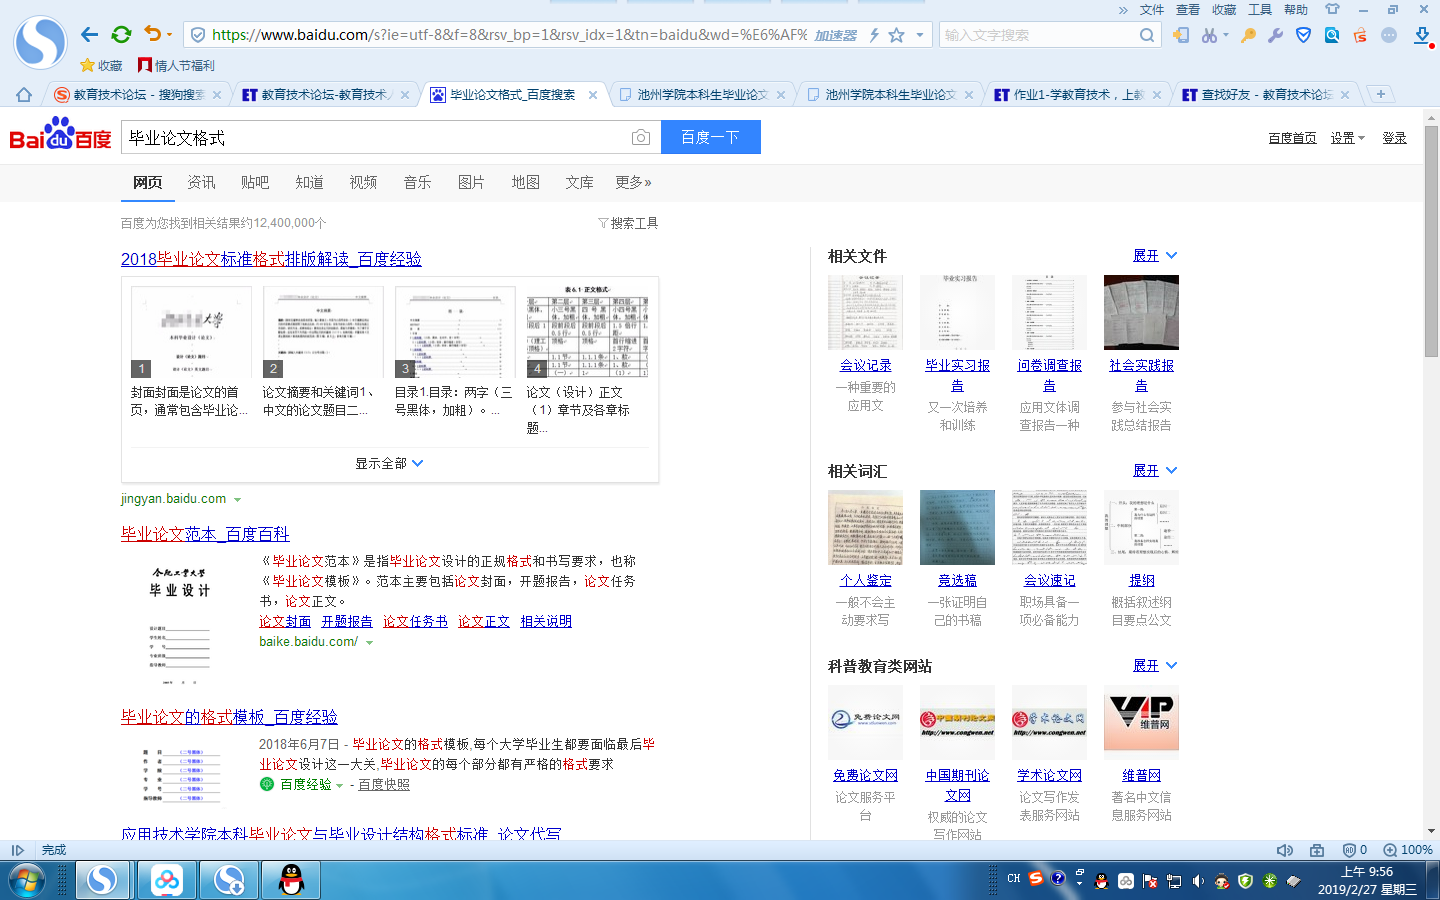
Task: Click the first-aid kit status bar icon
Action: [x=1317, y=850]
